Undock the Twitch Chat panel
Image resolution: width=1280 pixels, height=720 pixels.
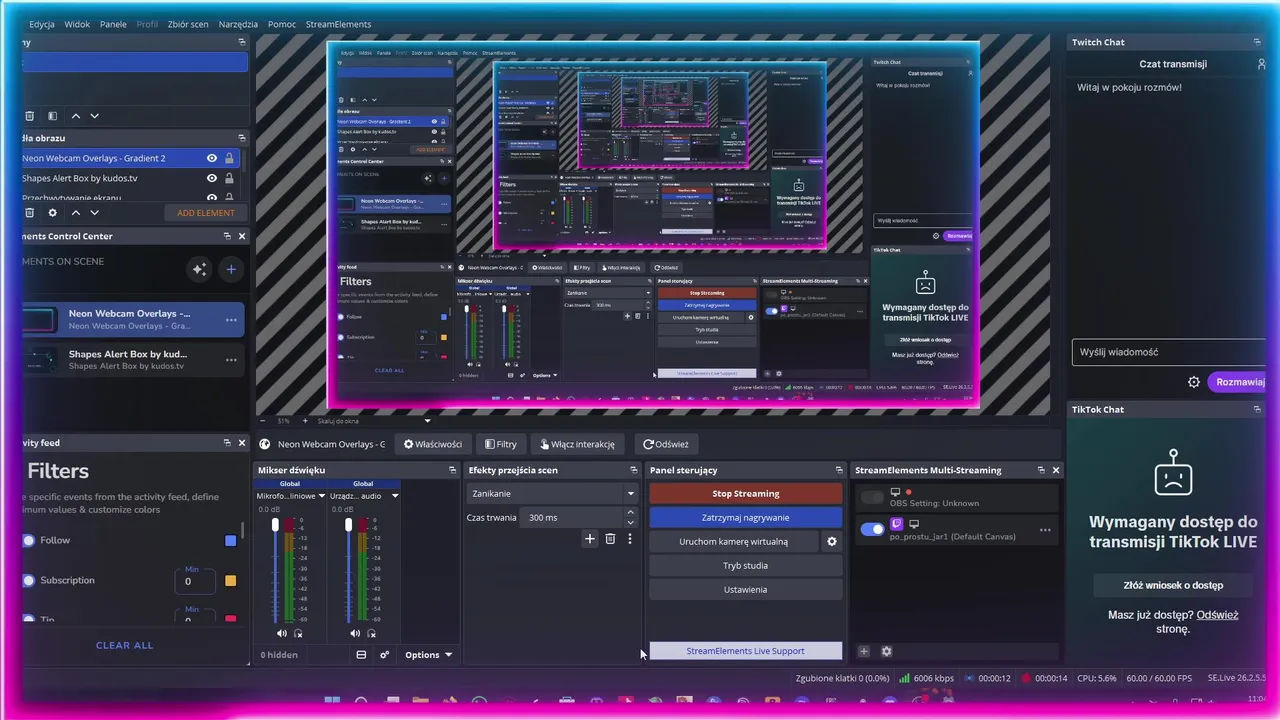coord(1257,42)
